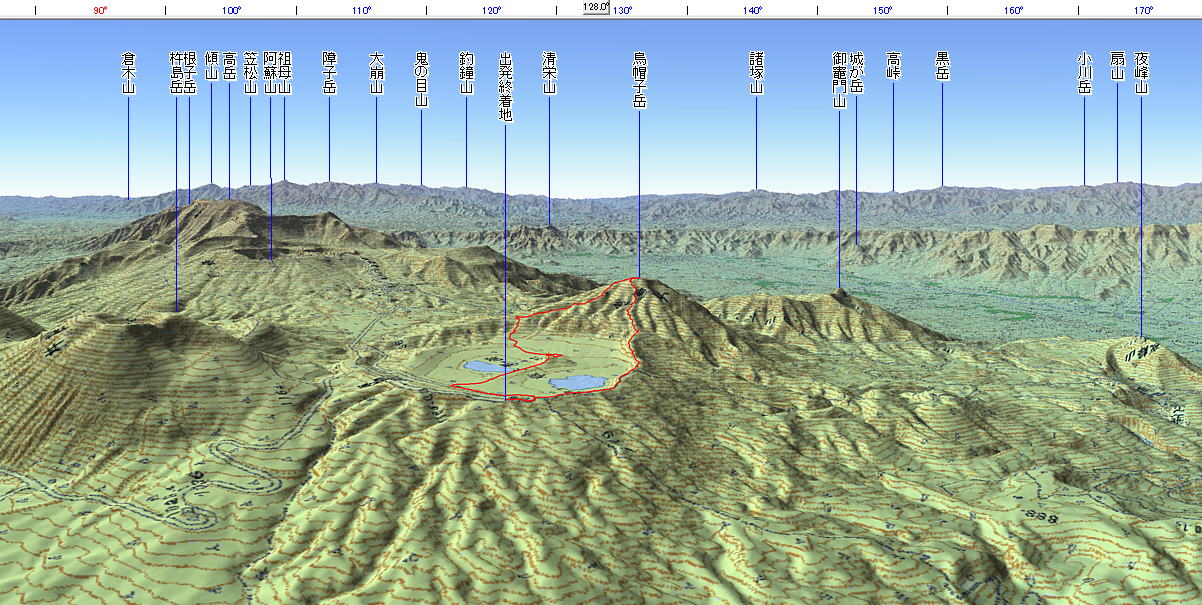The height and width of the screenshot is (605, 1202).
Task: Click the 諸塚山 mountain label
Action: point(756,74)
